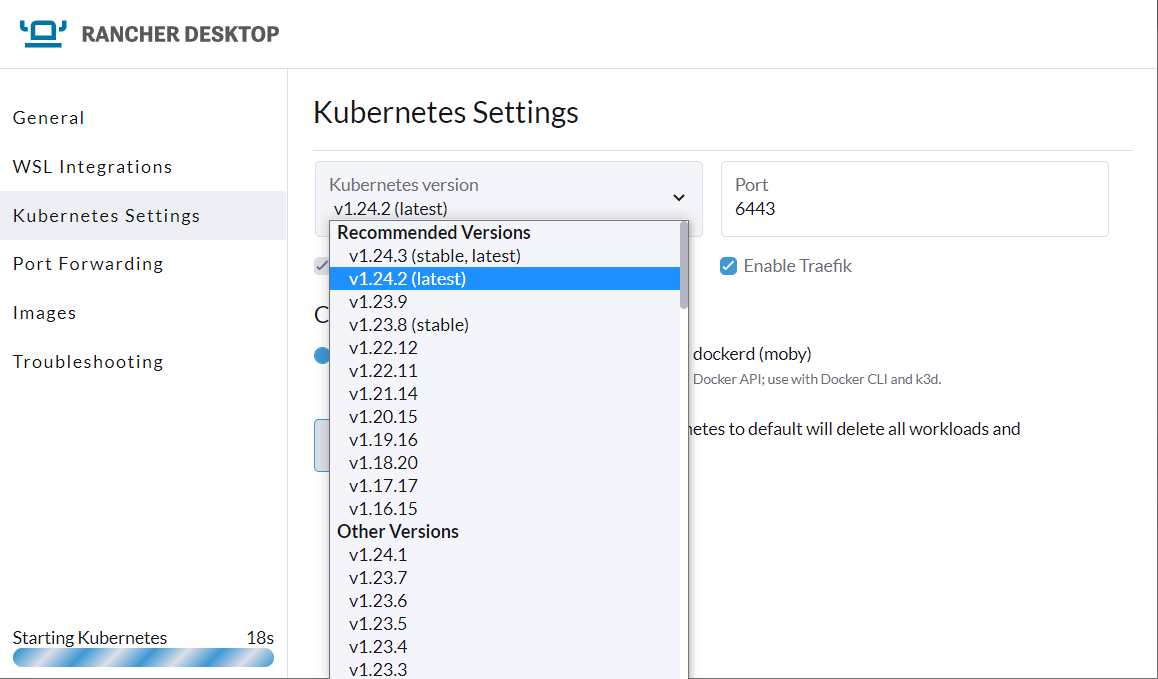Switch to the Images page
1158x679 pixels.
click(x=44, y=313)
